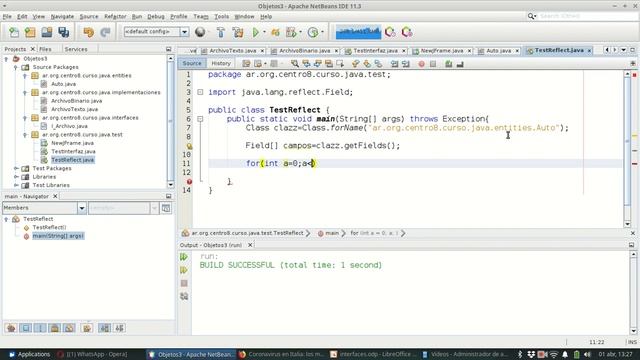Toggle the History editor view button
640x360 pixels.
pos(221,63)
